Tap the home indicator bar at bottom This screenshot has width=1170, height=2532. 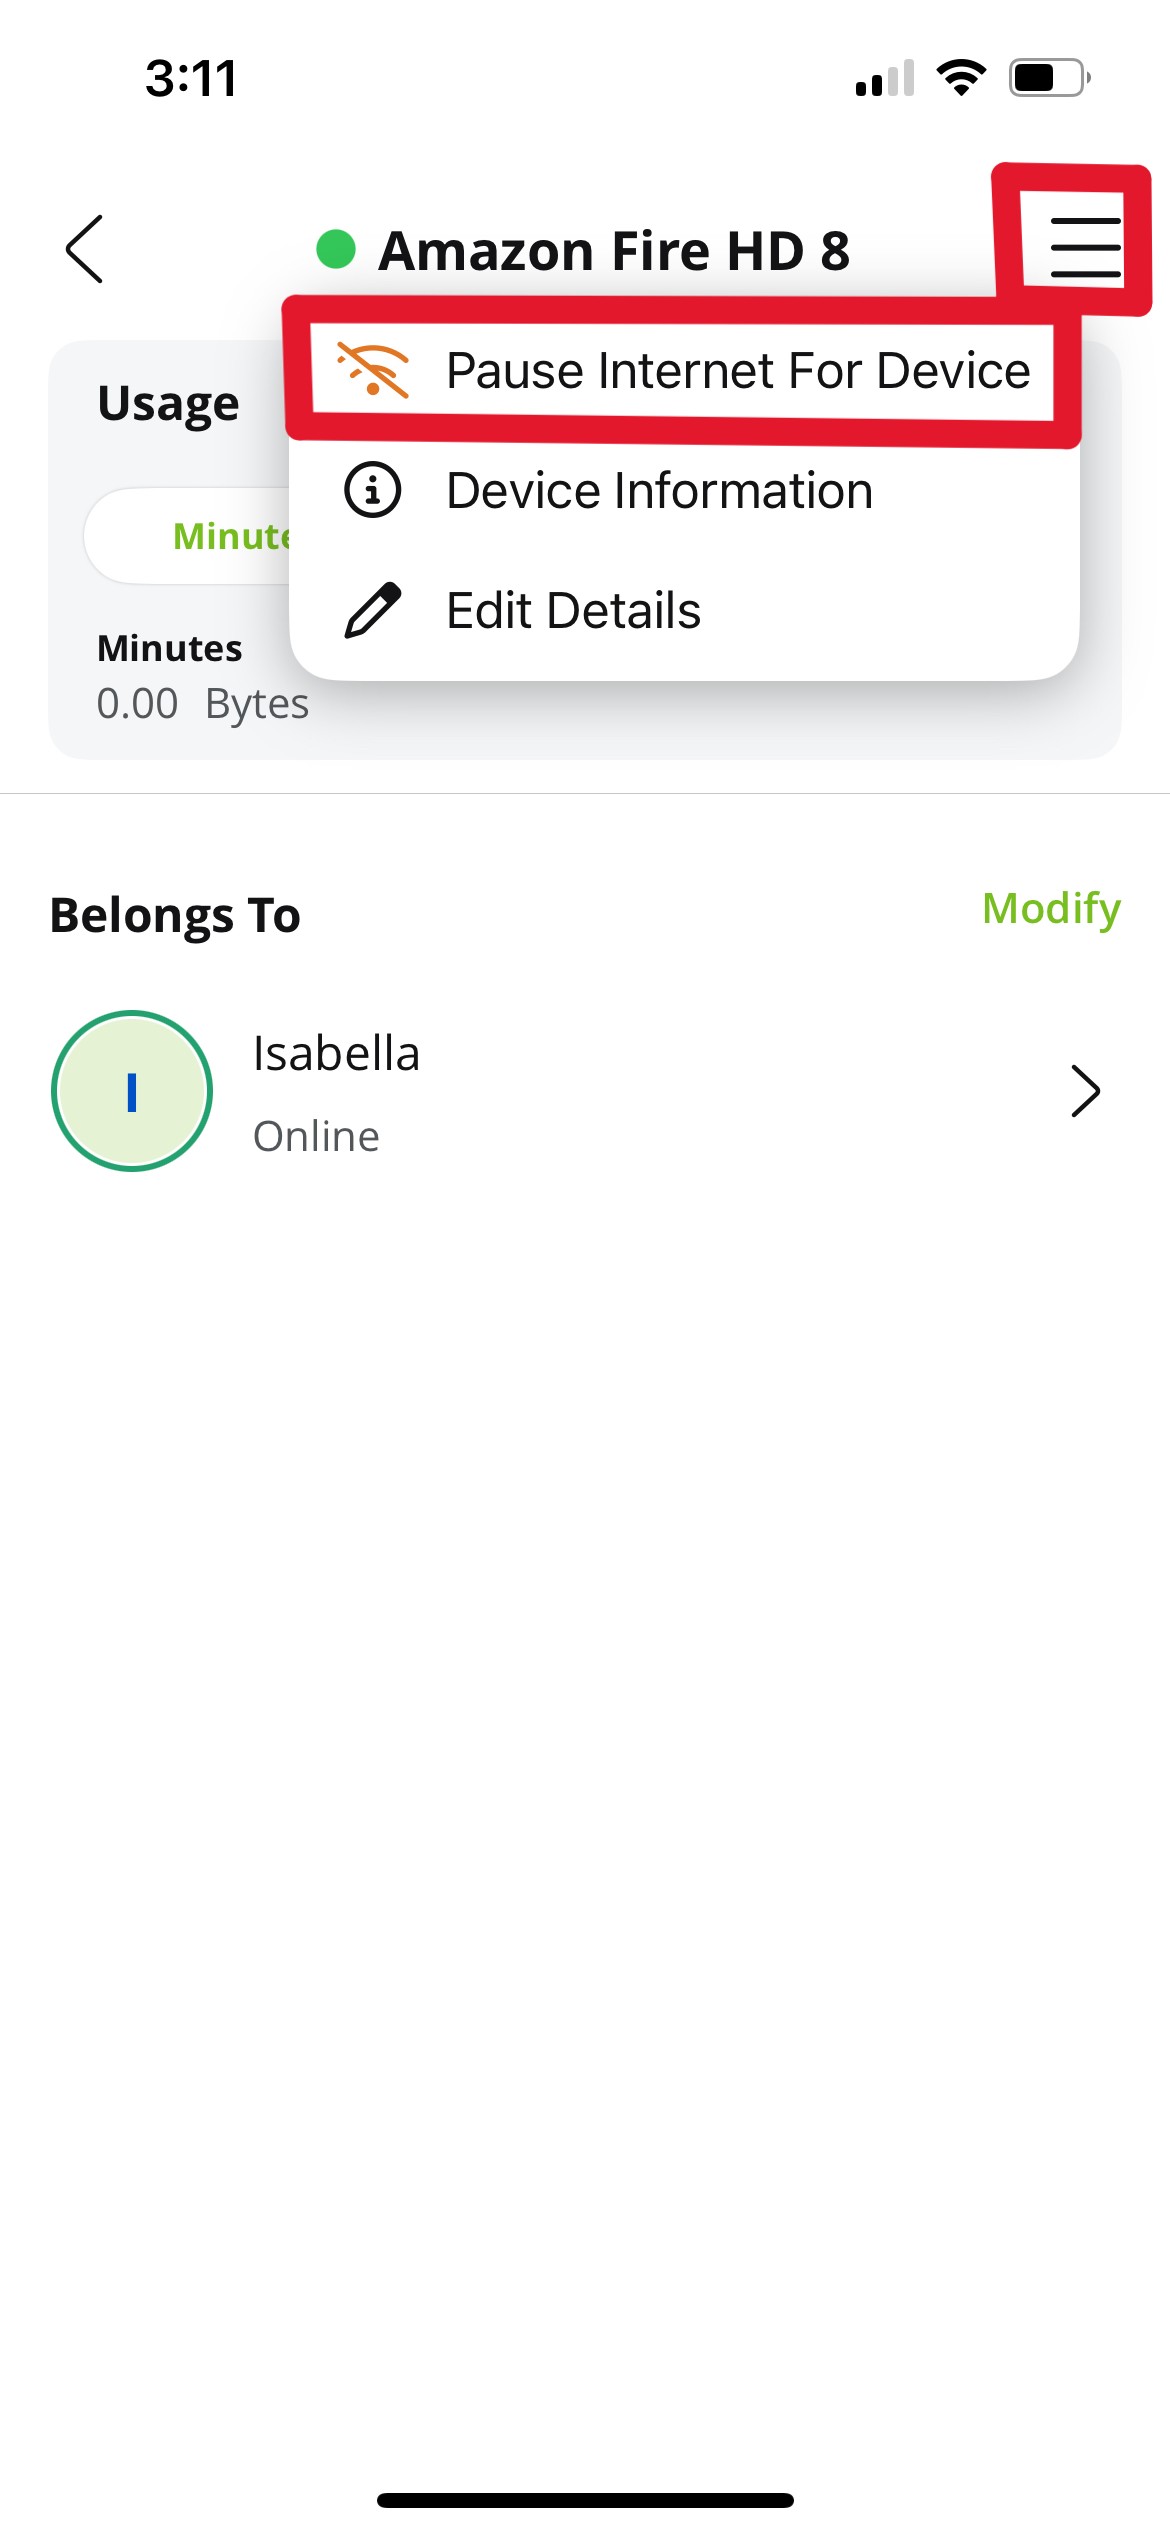585,2500
